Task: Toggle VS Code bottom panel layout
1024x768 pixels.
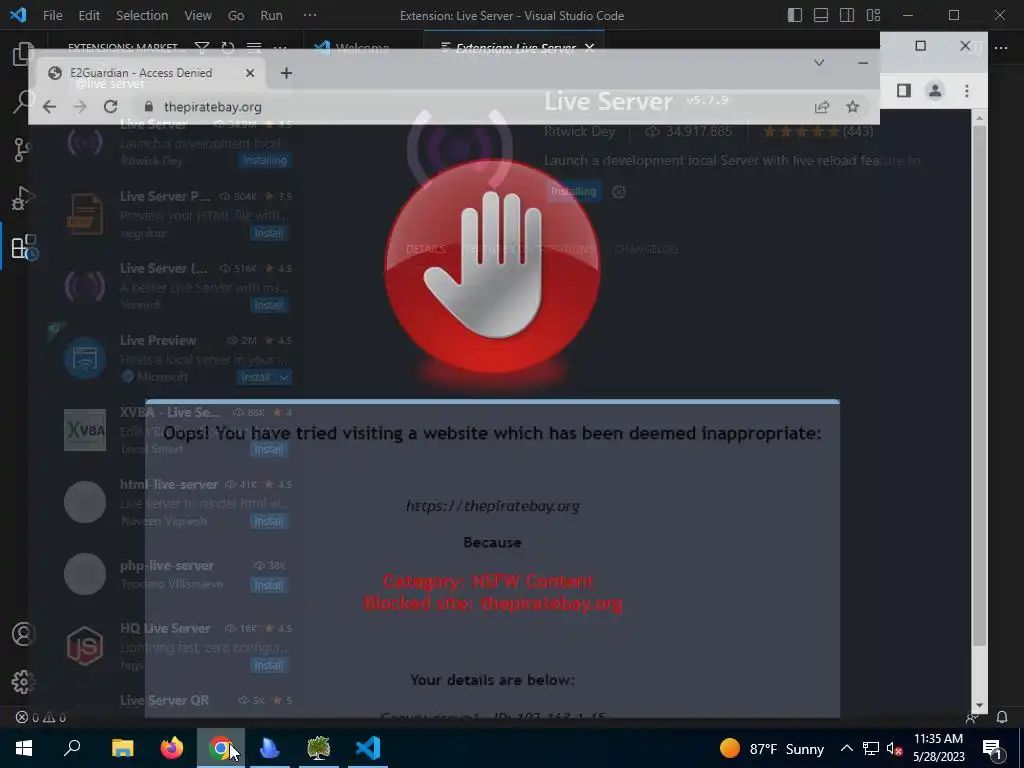Action: point(821,15)
